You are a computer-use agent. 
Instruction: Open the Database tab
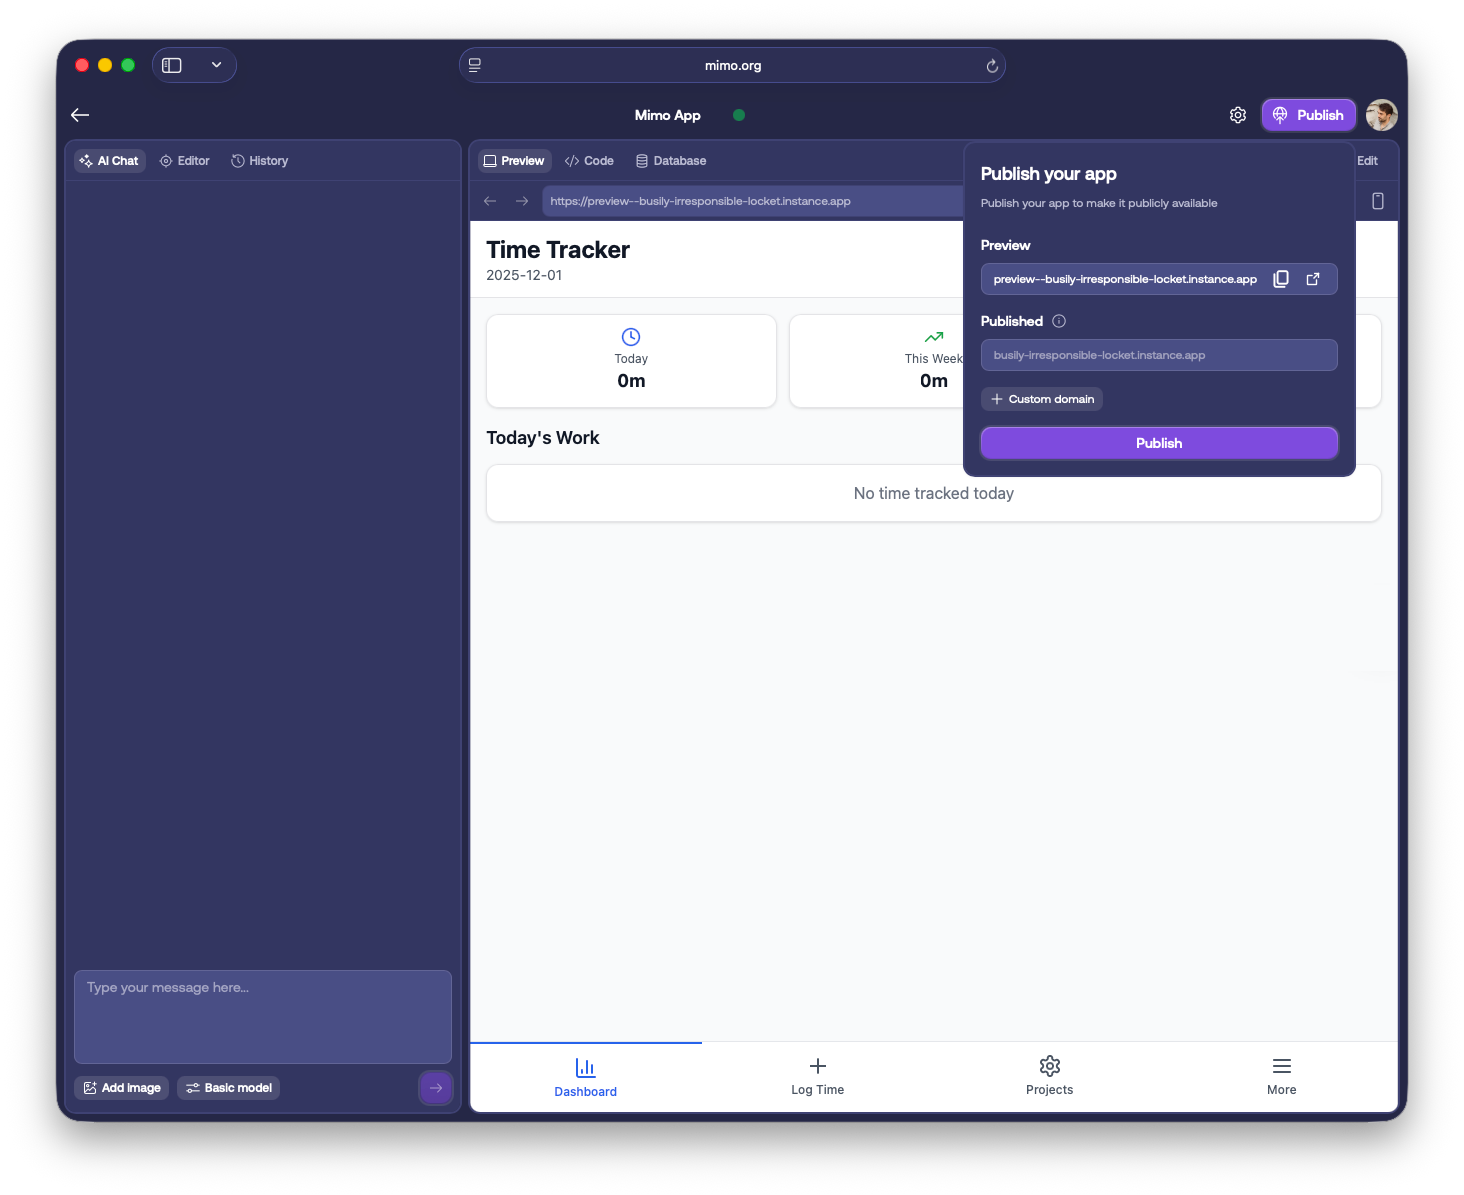670,161
